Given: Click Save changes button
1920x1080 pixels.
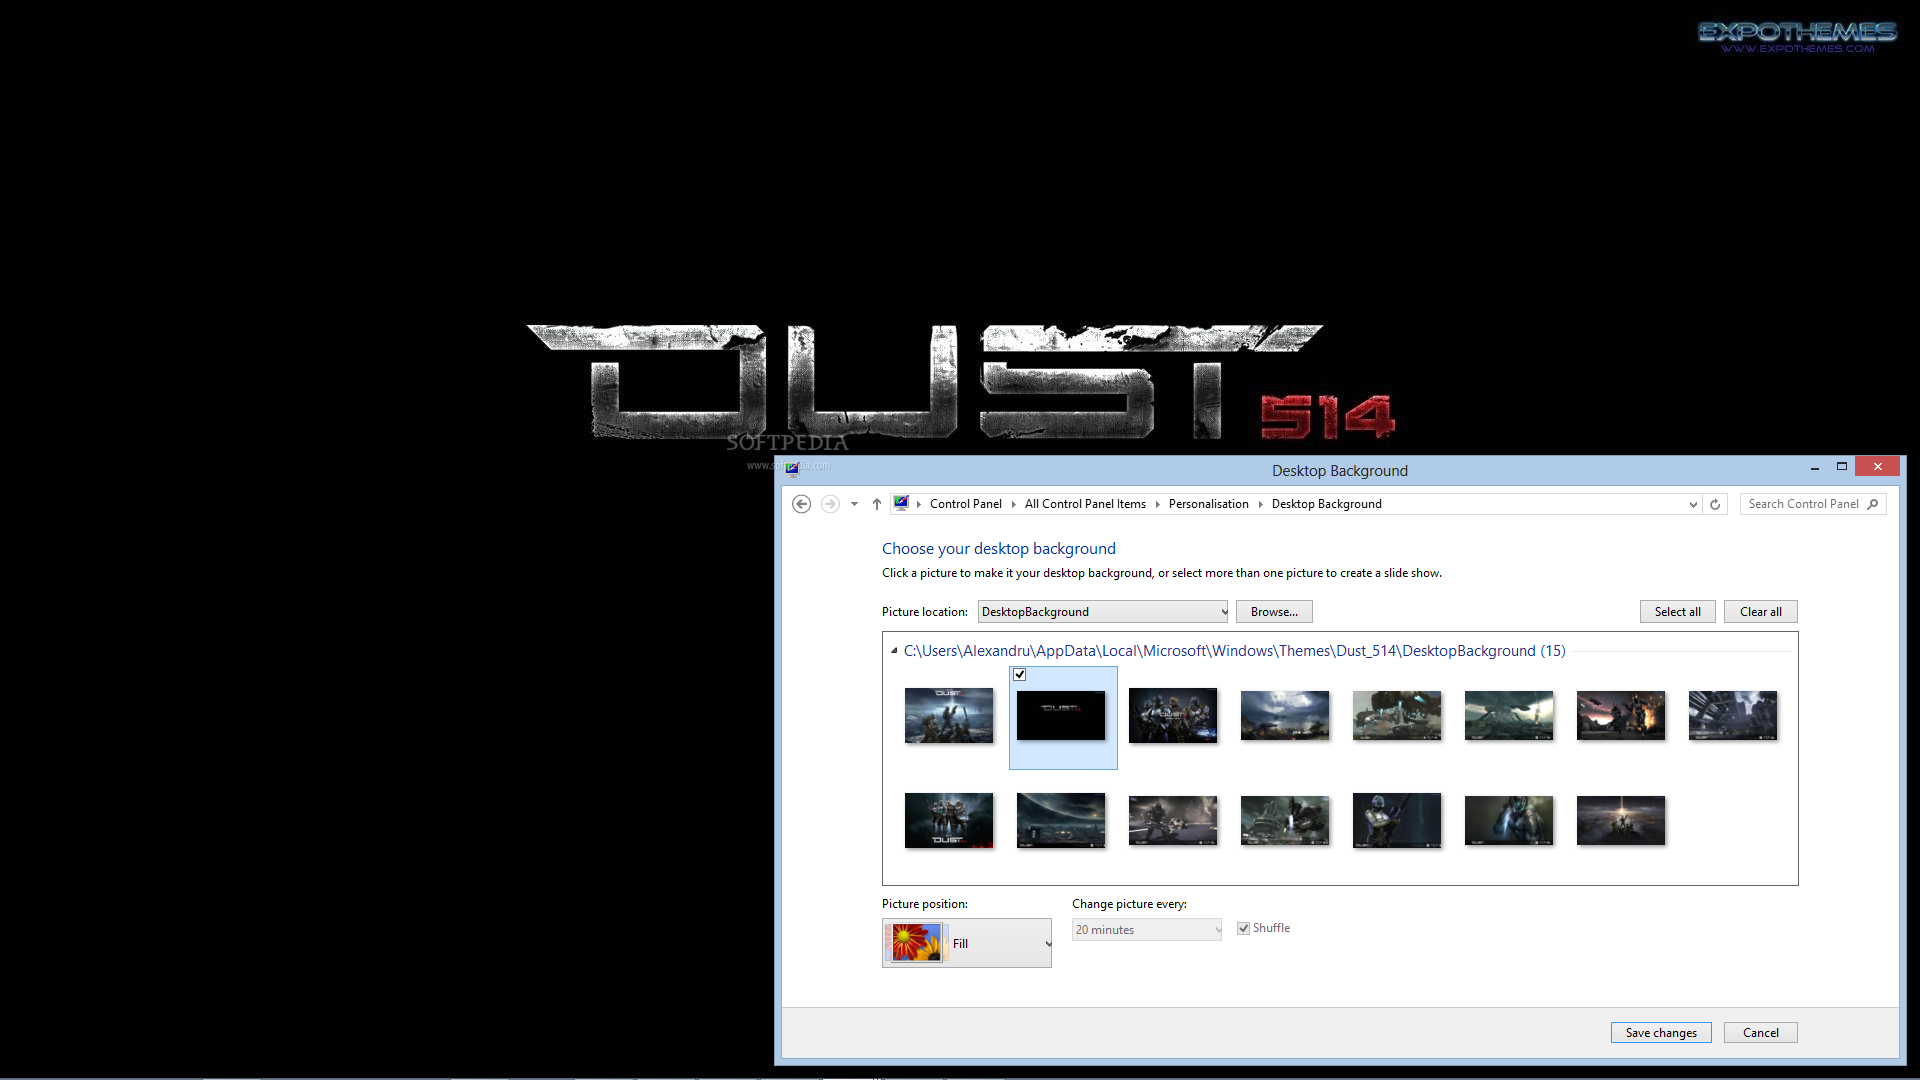Looking at the screenshot, I should click(1661, 1033).
